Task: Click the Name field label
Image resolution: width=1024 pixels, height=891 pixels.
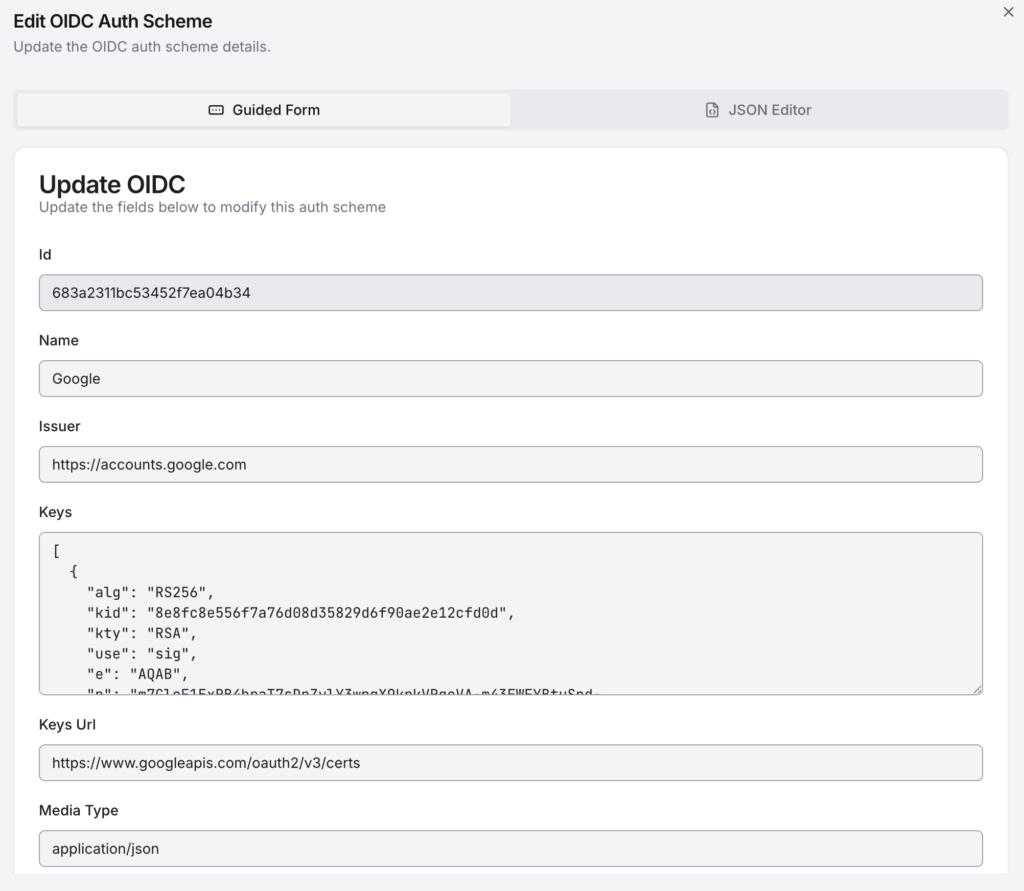Action: (x=59, y=341)
